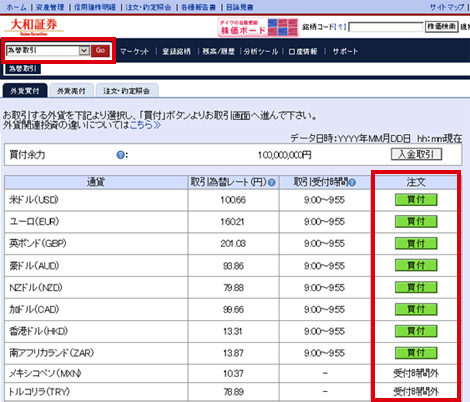The image size is (470, 402).
Task: Click the 201.03 rate for GBP
Action: point(233,244)
